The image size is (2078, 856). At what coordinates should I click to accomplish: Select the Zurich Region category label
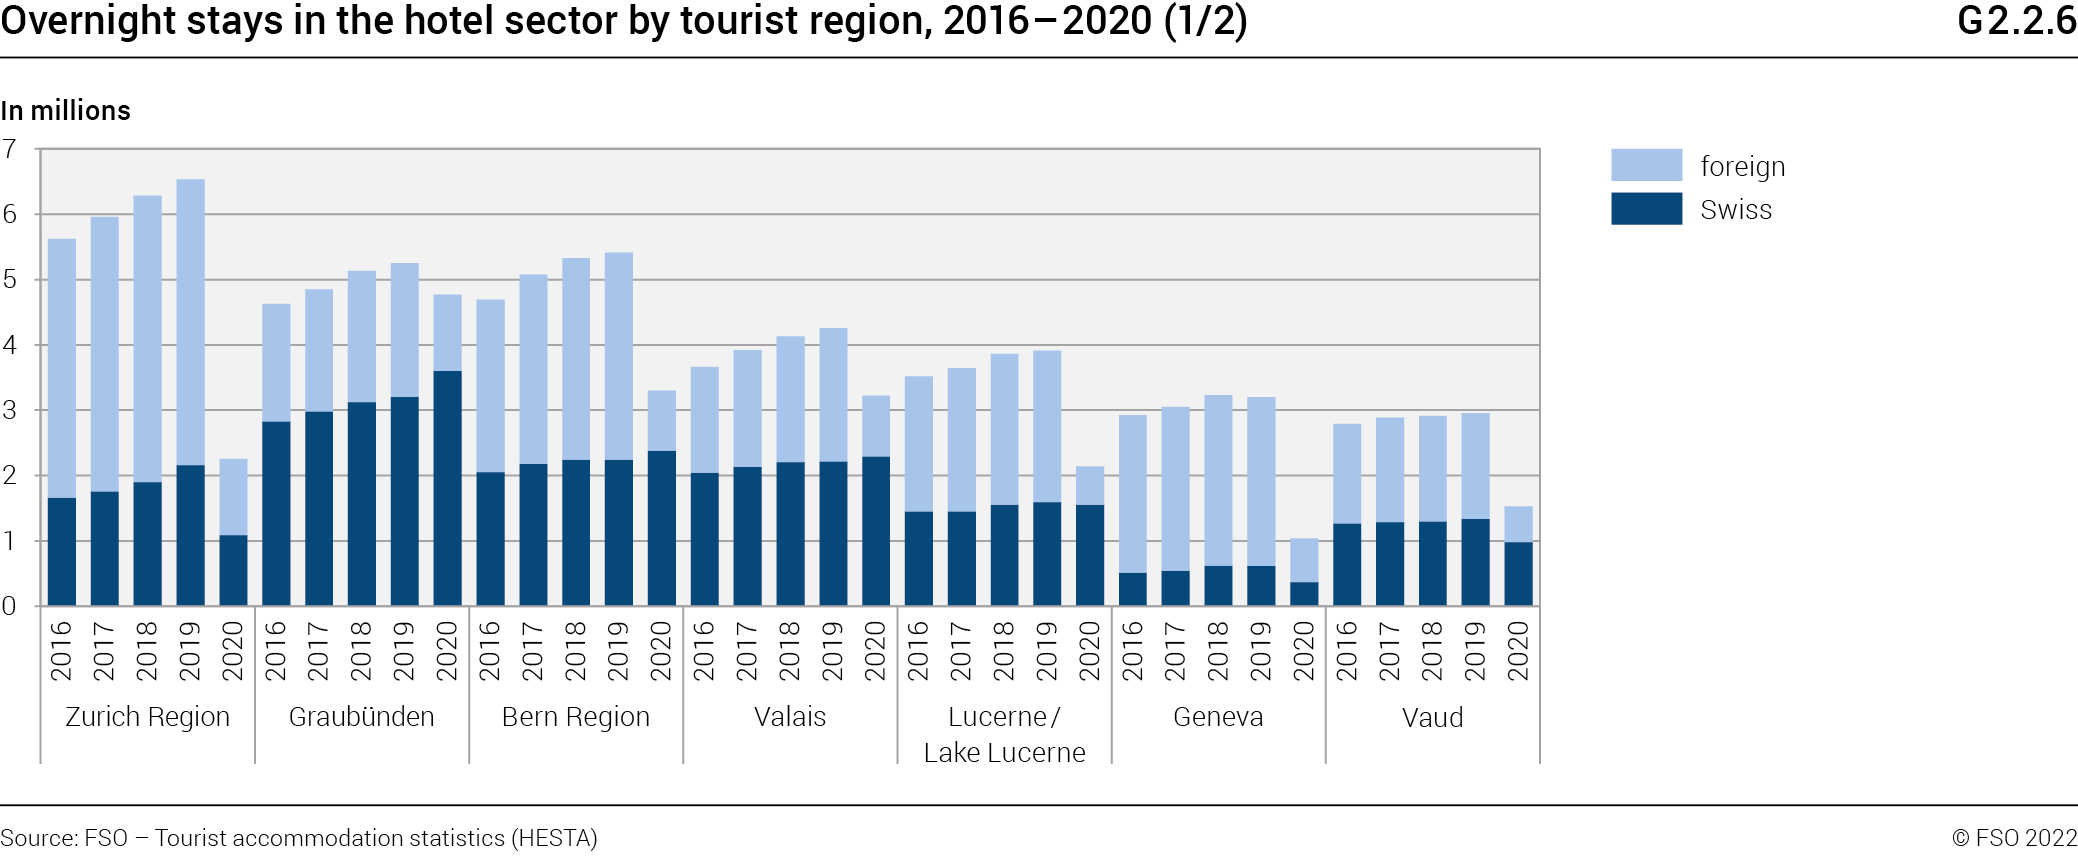click(x=147, y=717)
